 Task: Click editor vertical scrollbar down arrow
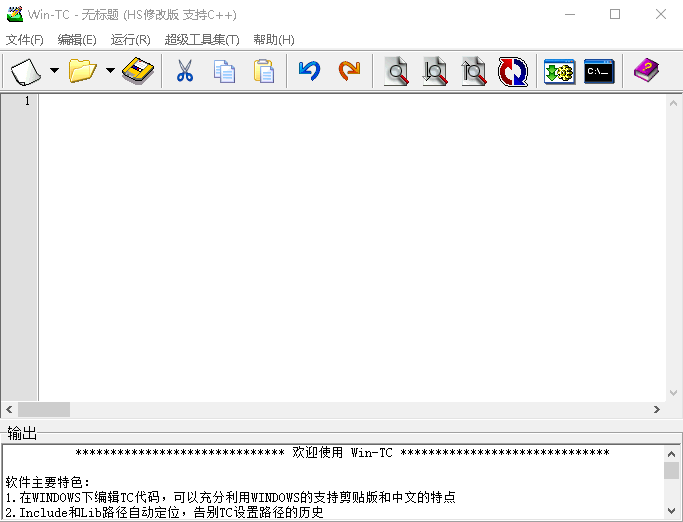pos(673,393)
